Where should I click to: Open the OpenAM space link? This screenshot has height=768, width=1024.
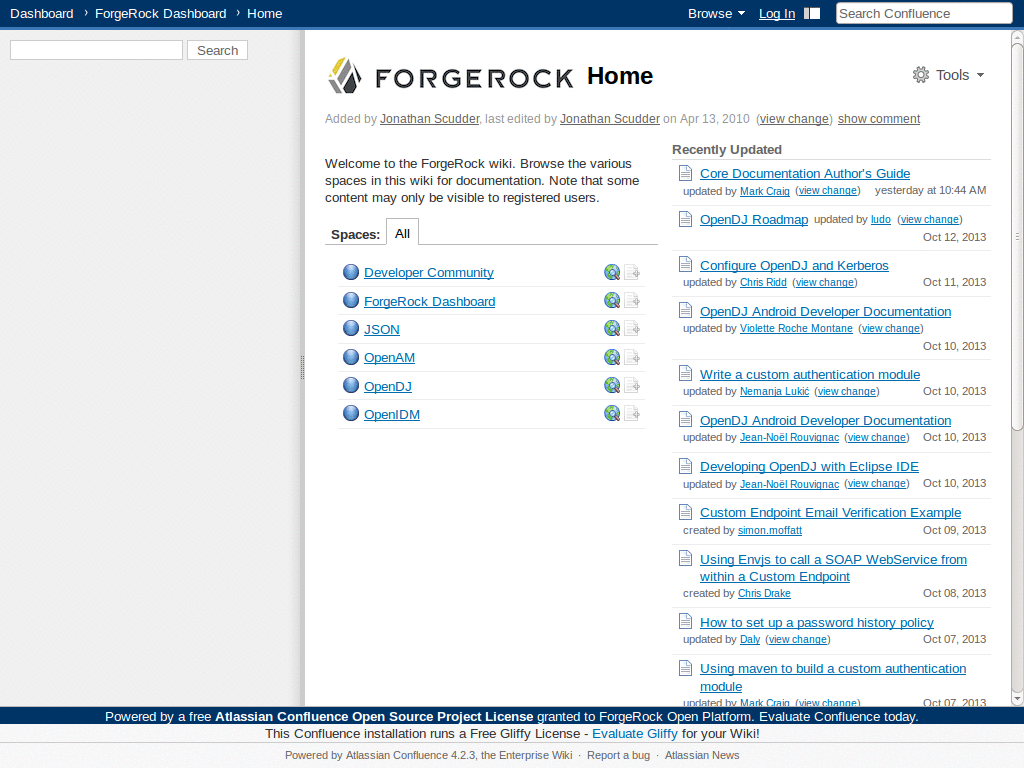(x=389, y=358)
